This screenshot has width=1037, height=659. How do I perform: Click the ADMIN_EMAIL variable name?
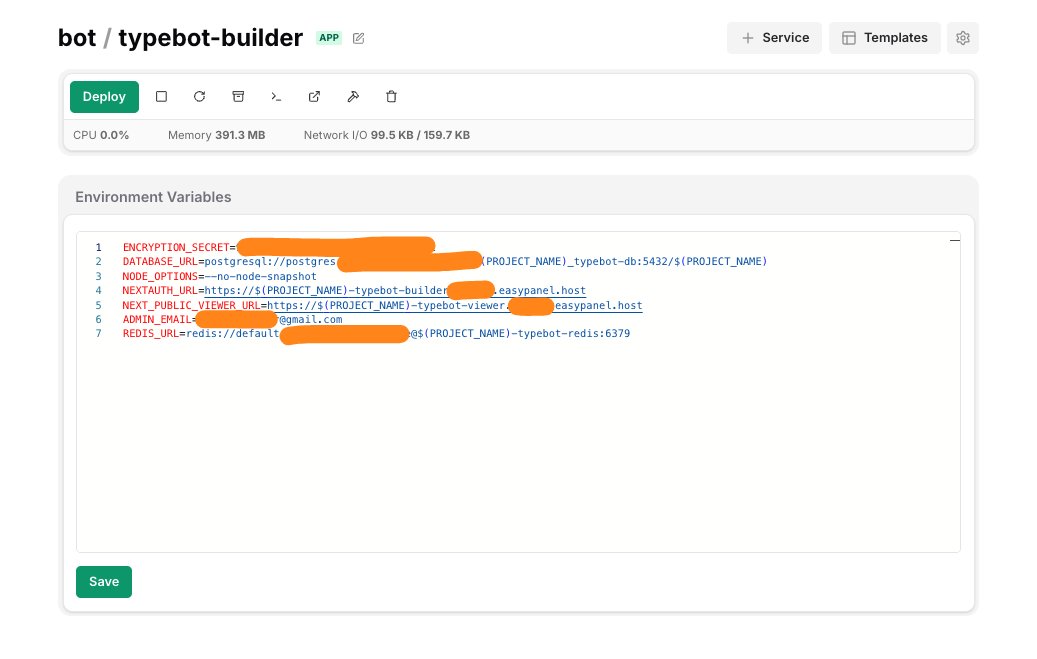(157, 320)
